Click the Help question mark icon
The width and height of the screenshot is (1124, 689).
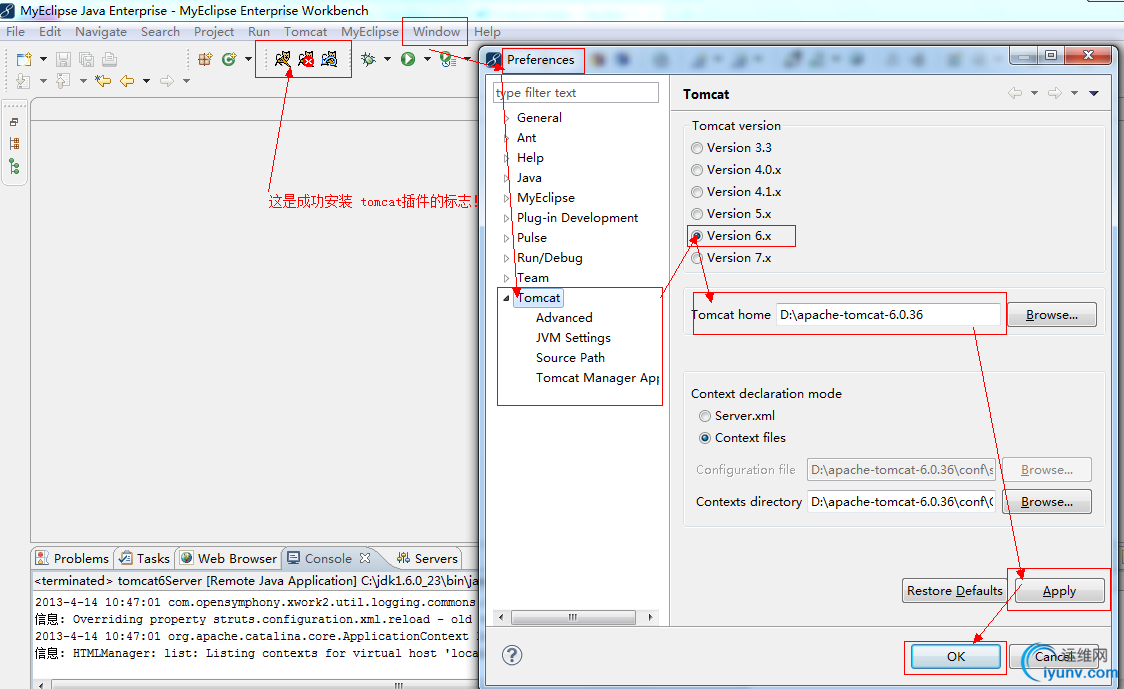pyautogui.click(x=512, y=655)
